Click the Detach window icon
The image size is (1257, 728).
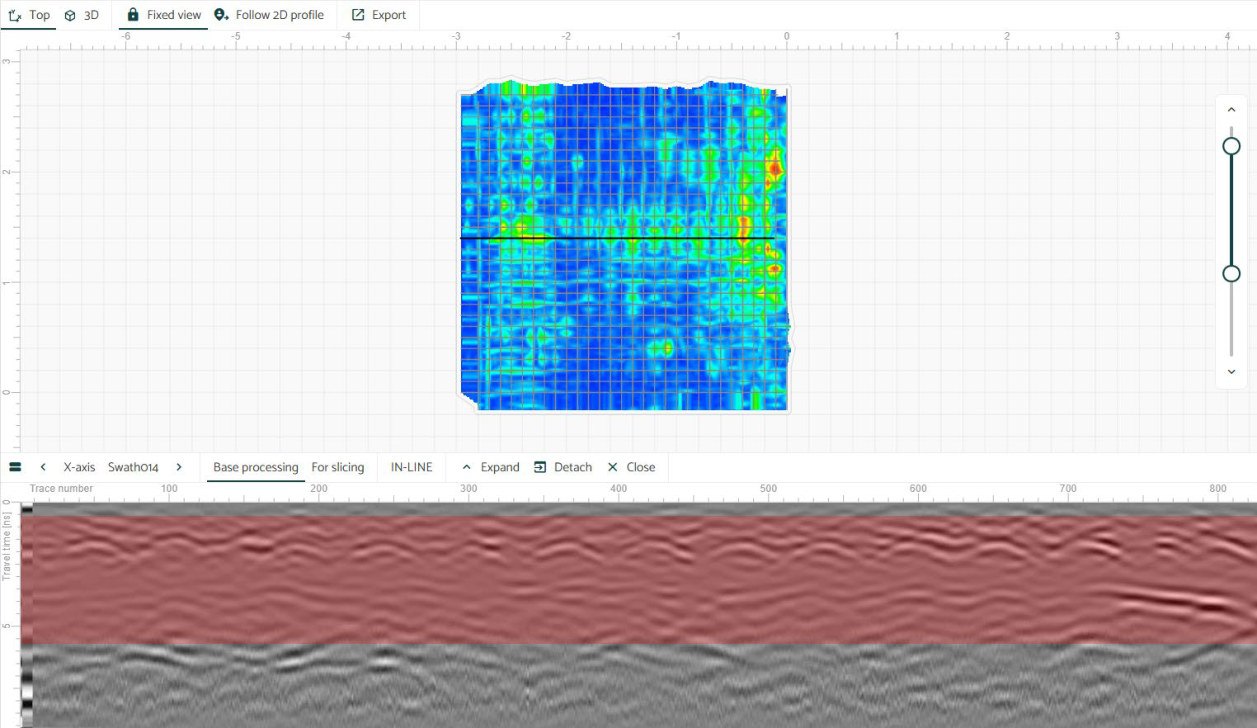(540, 467)
